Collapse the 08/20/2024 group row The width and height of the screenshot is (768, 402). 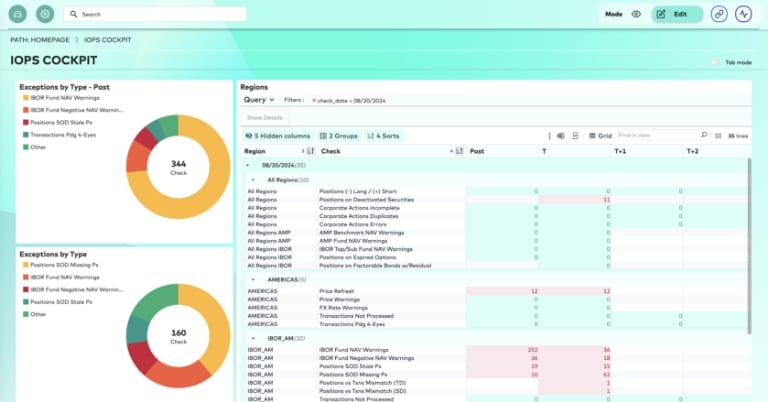248,165
